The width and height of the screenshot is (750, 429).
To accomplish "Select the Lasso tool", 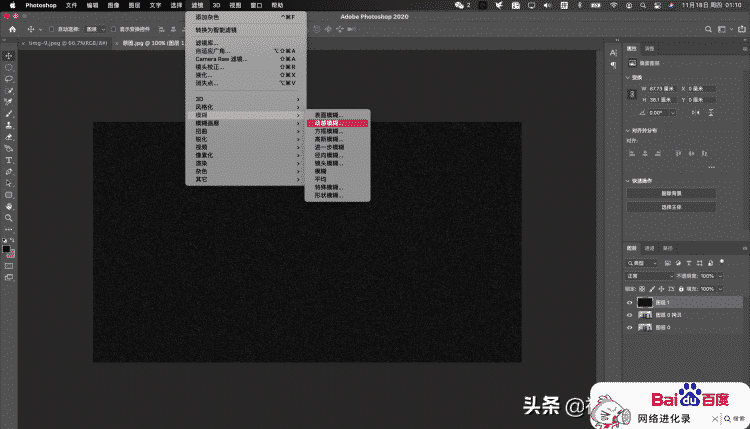I will pos(9,79).
